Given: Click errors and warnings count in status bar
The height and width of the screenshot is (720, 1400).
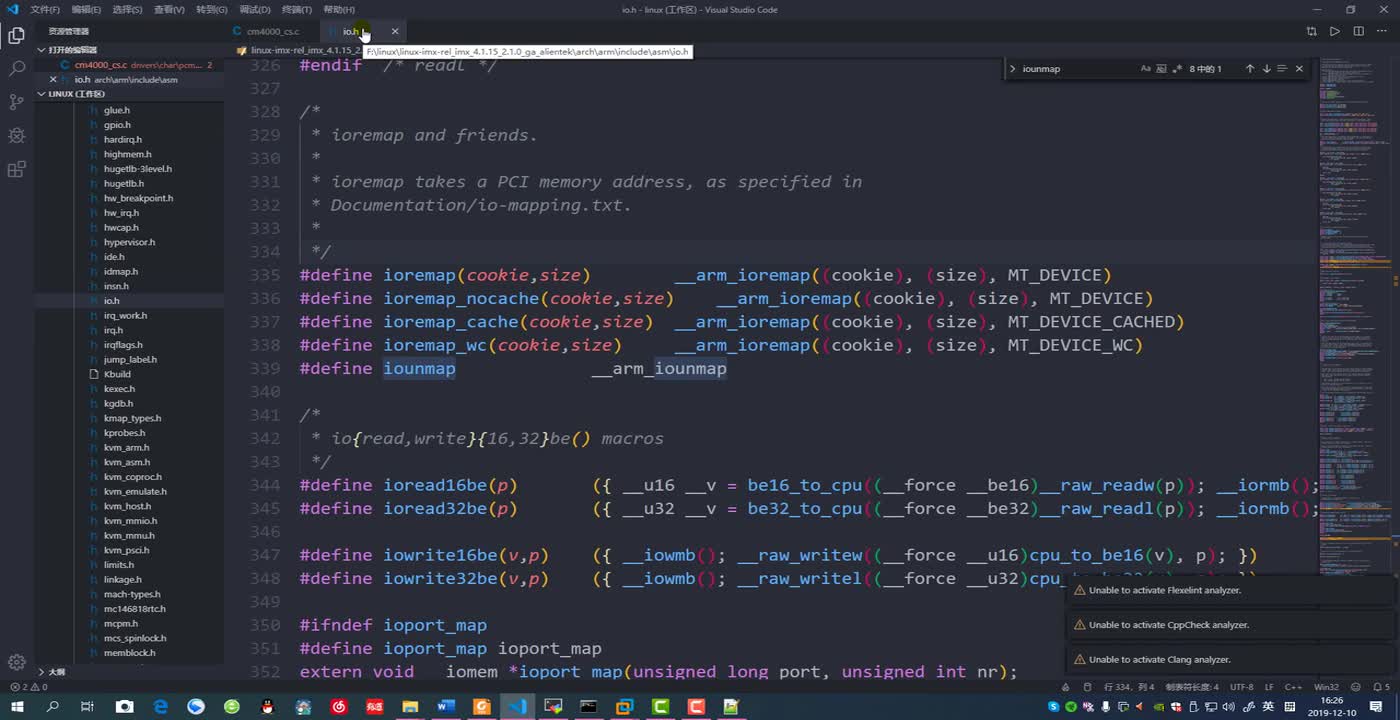Looking at the screenshot, I should click(28, 687).
